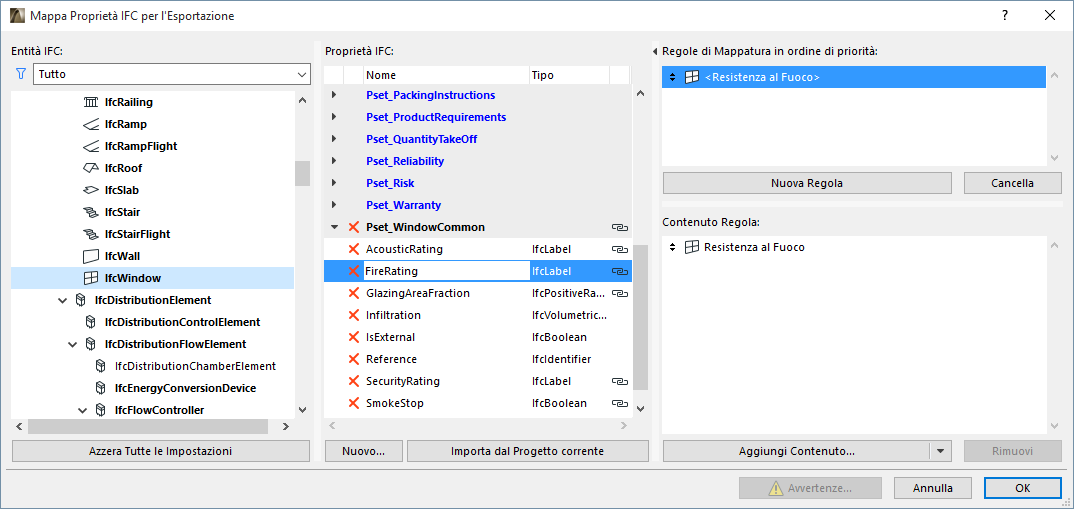The width and height of the screenshot is (1074, 509).
Task: Click the IfcRamp entity icon
Action: [90, 124]
